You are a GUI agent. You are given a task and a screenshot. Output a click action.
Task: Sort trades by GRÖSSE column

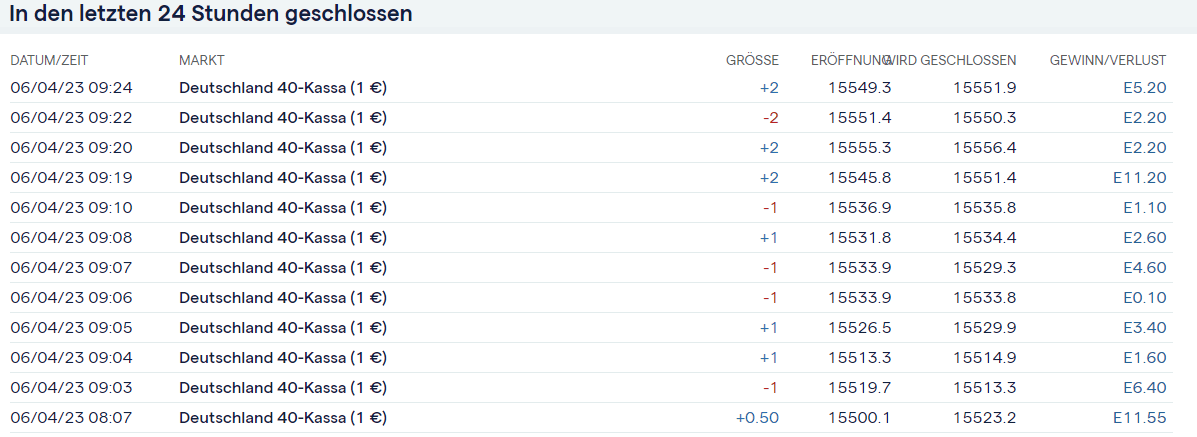752,61
